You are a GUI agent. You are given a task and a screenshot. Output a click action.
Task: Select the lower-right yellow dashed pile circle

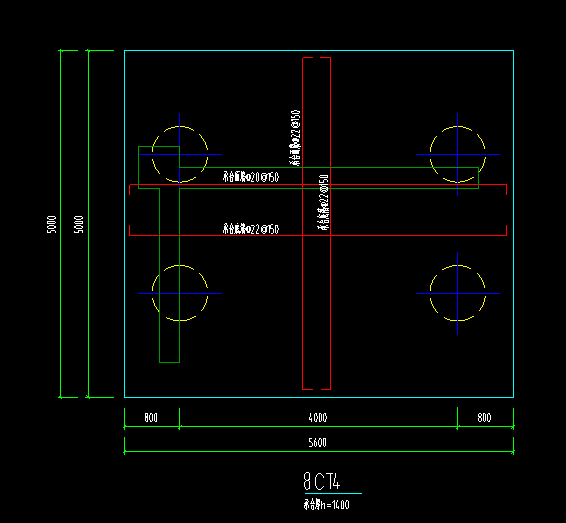click(x=457, y=293)
